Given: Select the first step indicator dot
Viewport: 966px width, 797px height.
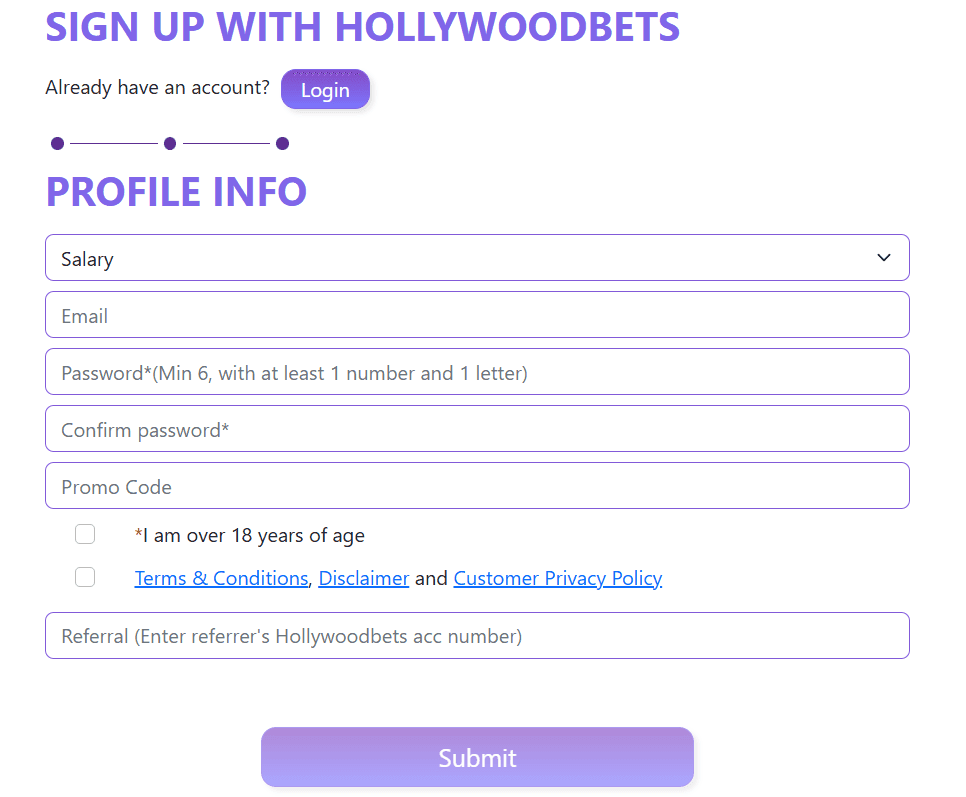Looking at the screenshot, I should pyautogui.click(x=57, y=143).
